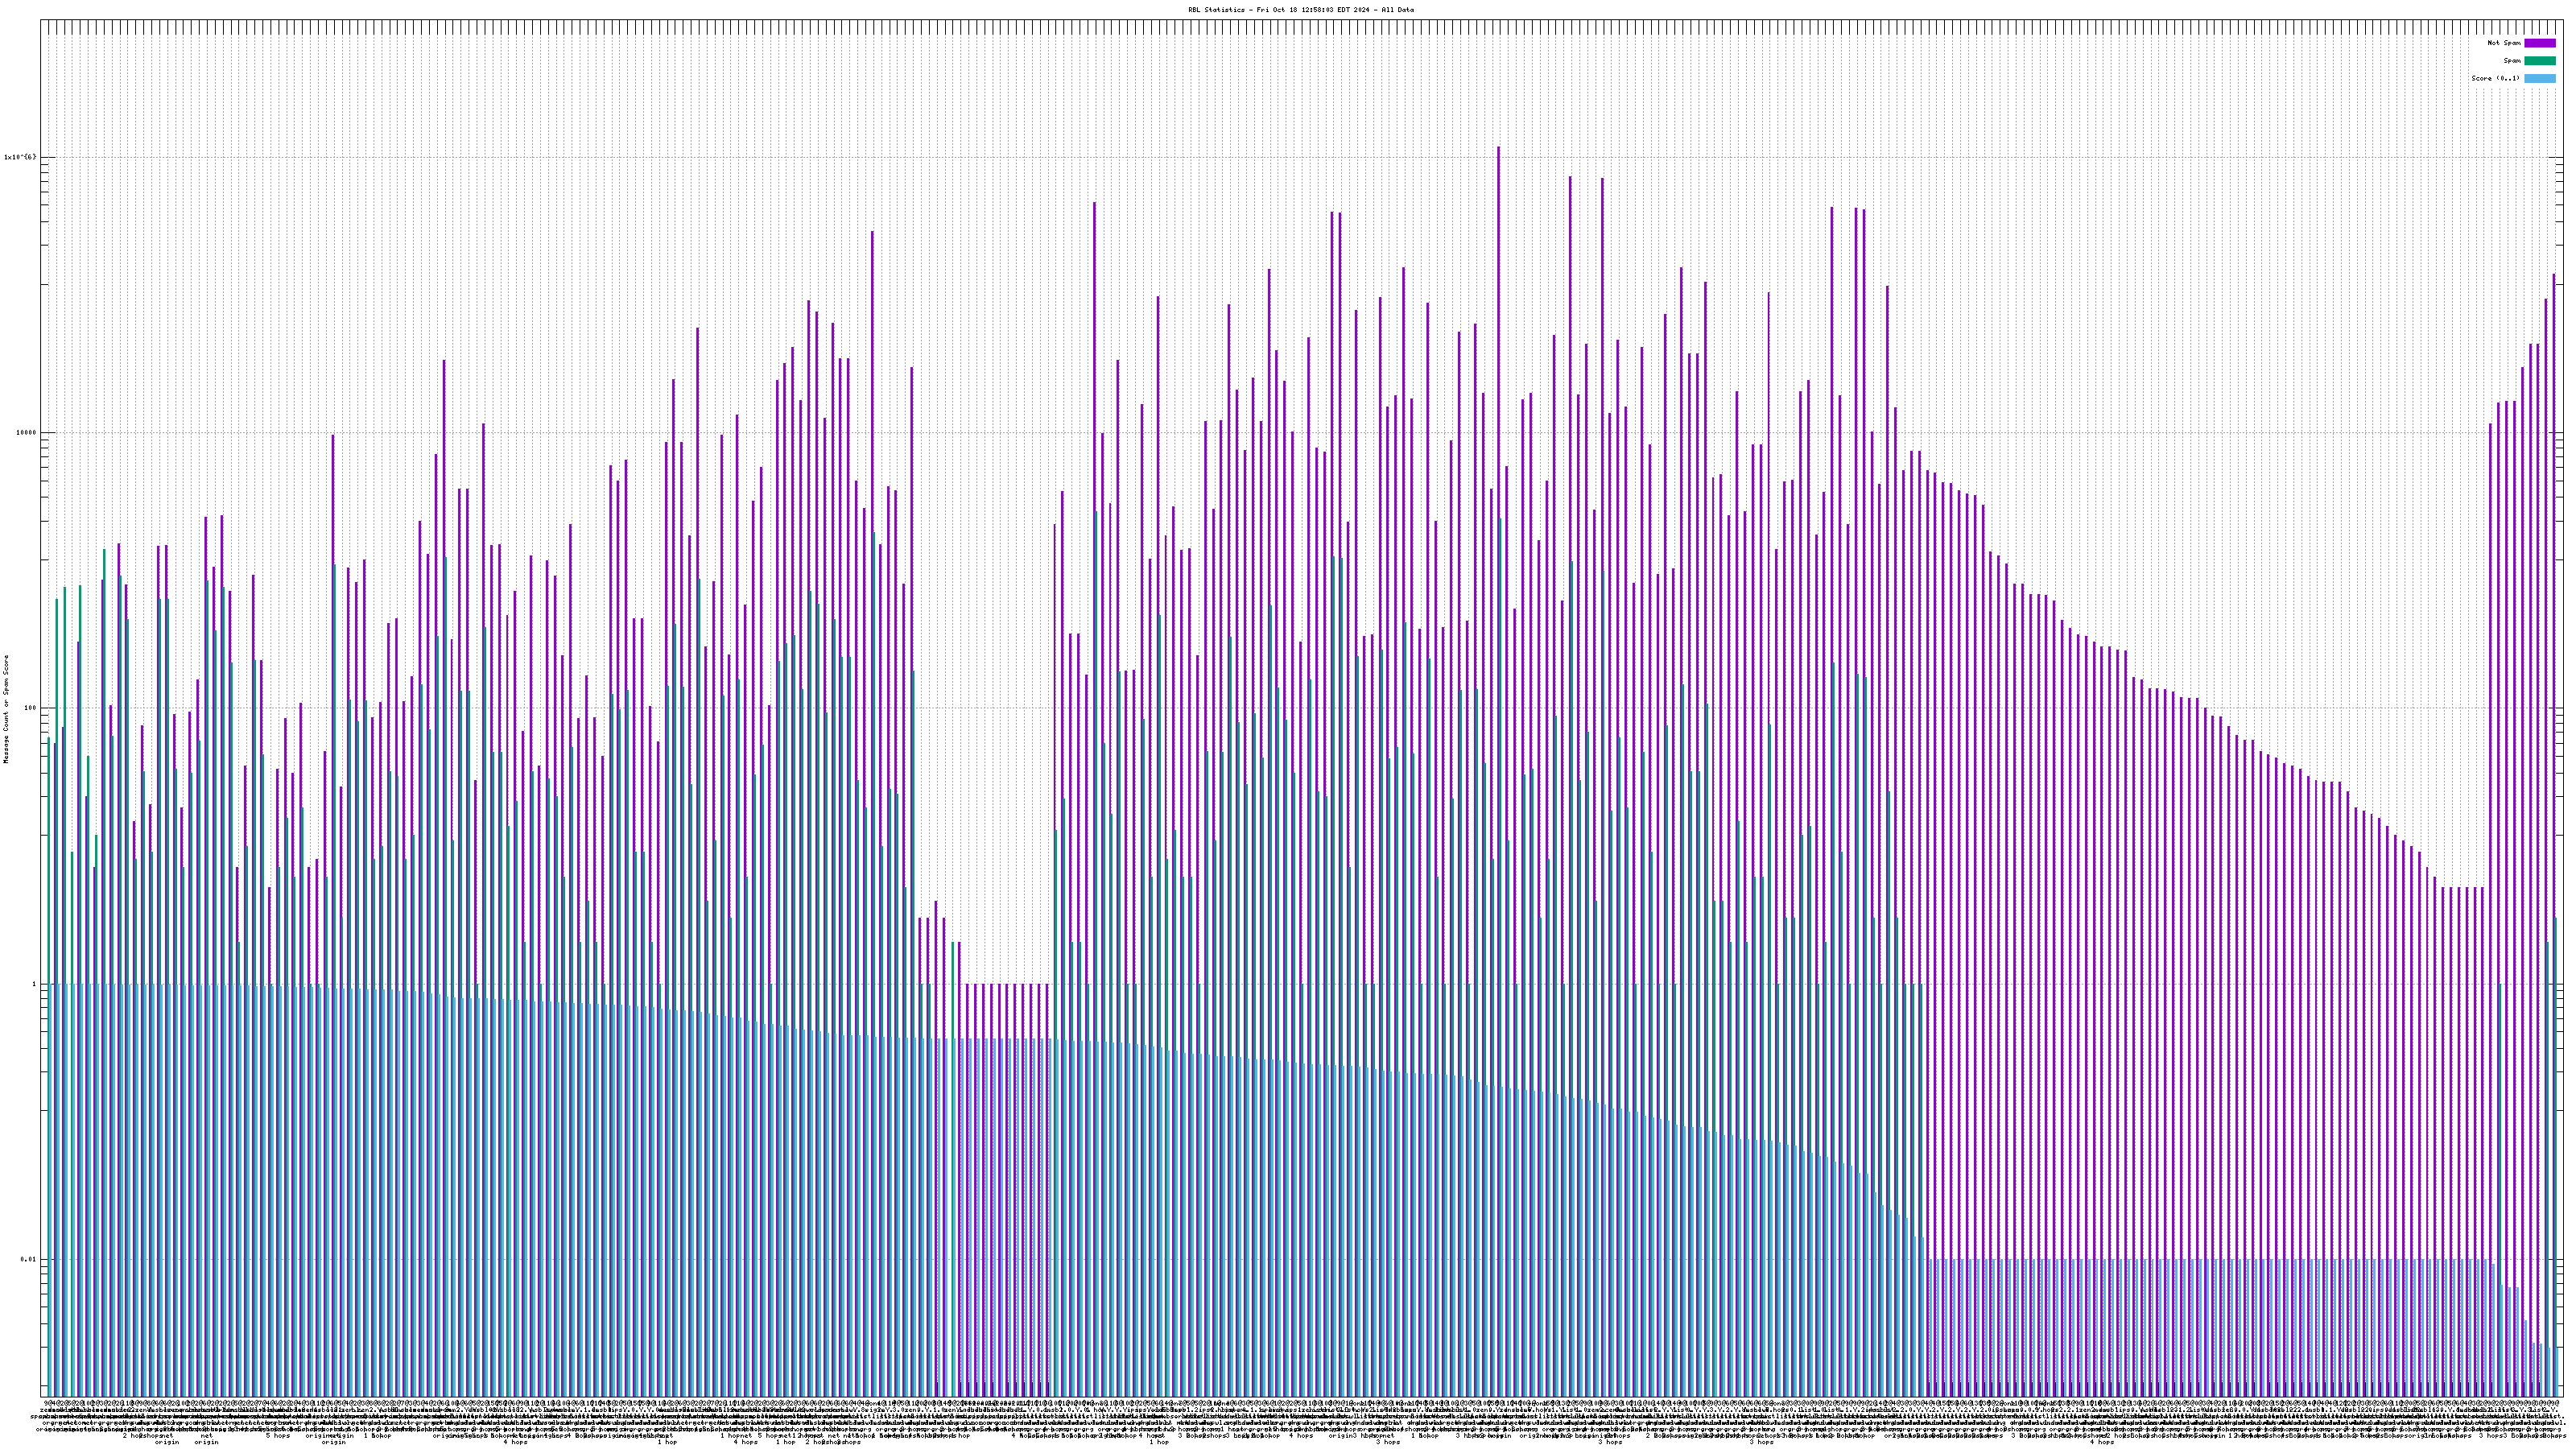Click the blue Score (0..1) legend swatch
This screenshot has height=1449, width=2576.
click(2539, 78)
